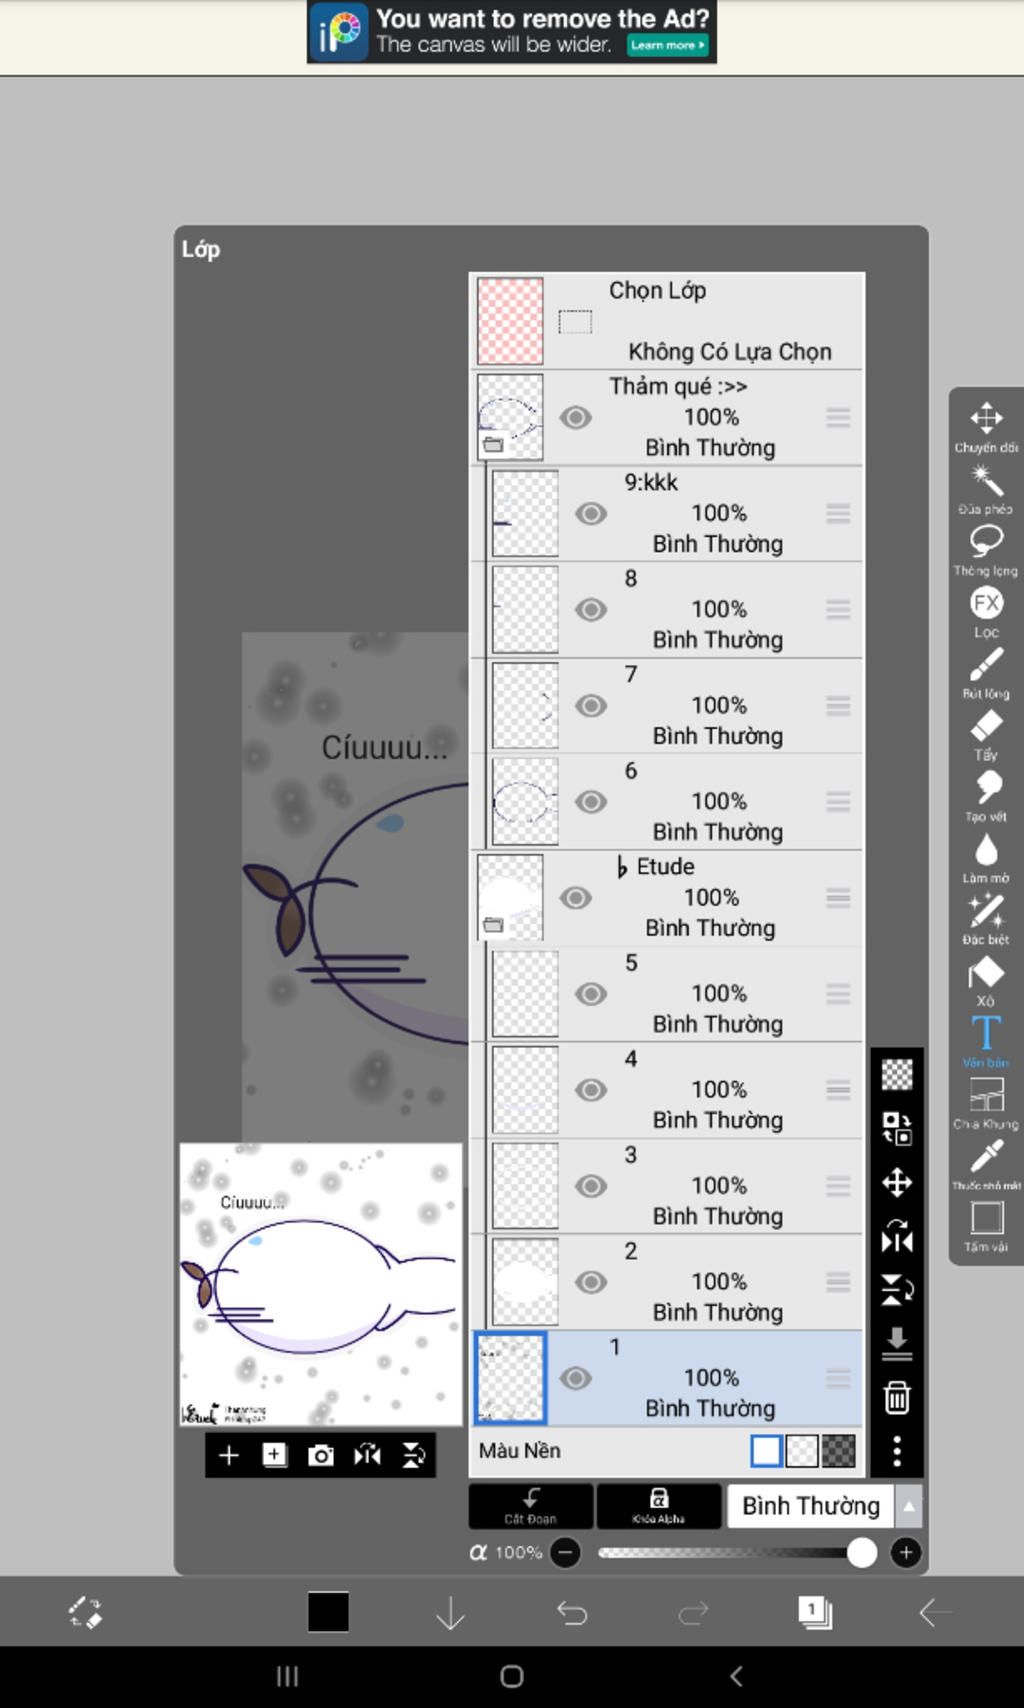Merge the layer down with arrow icon
This screenshot has width=1024, height=1708.
point(897,1344)
